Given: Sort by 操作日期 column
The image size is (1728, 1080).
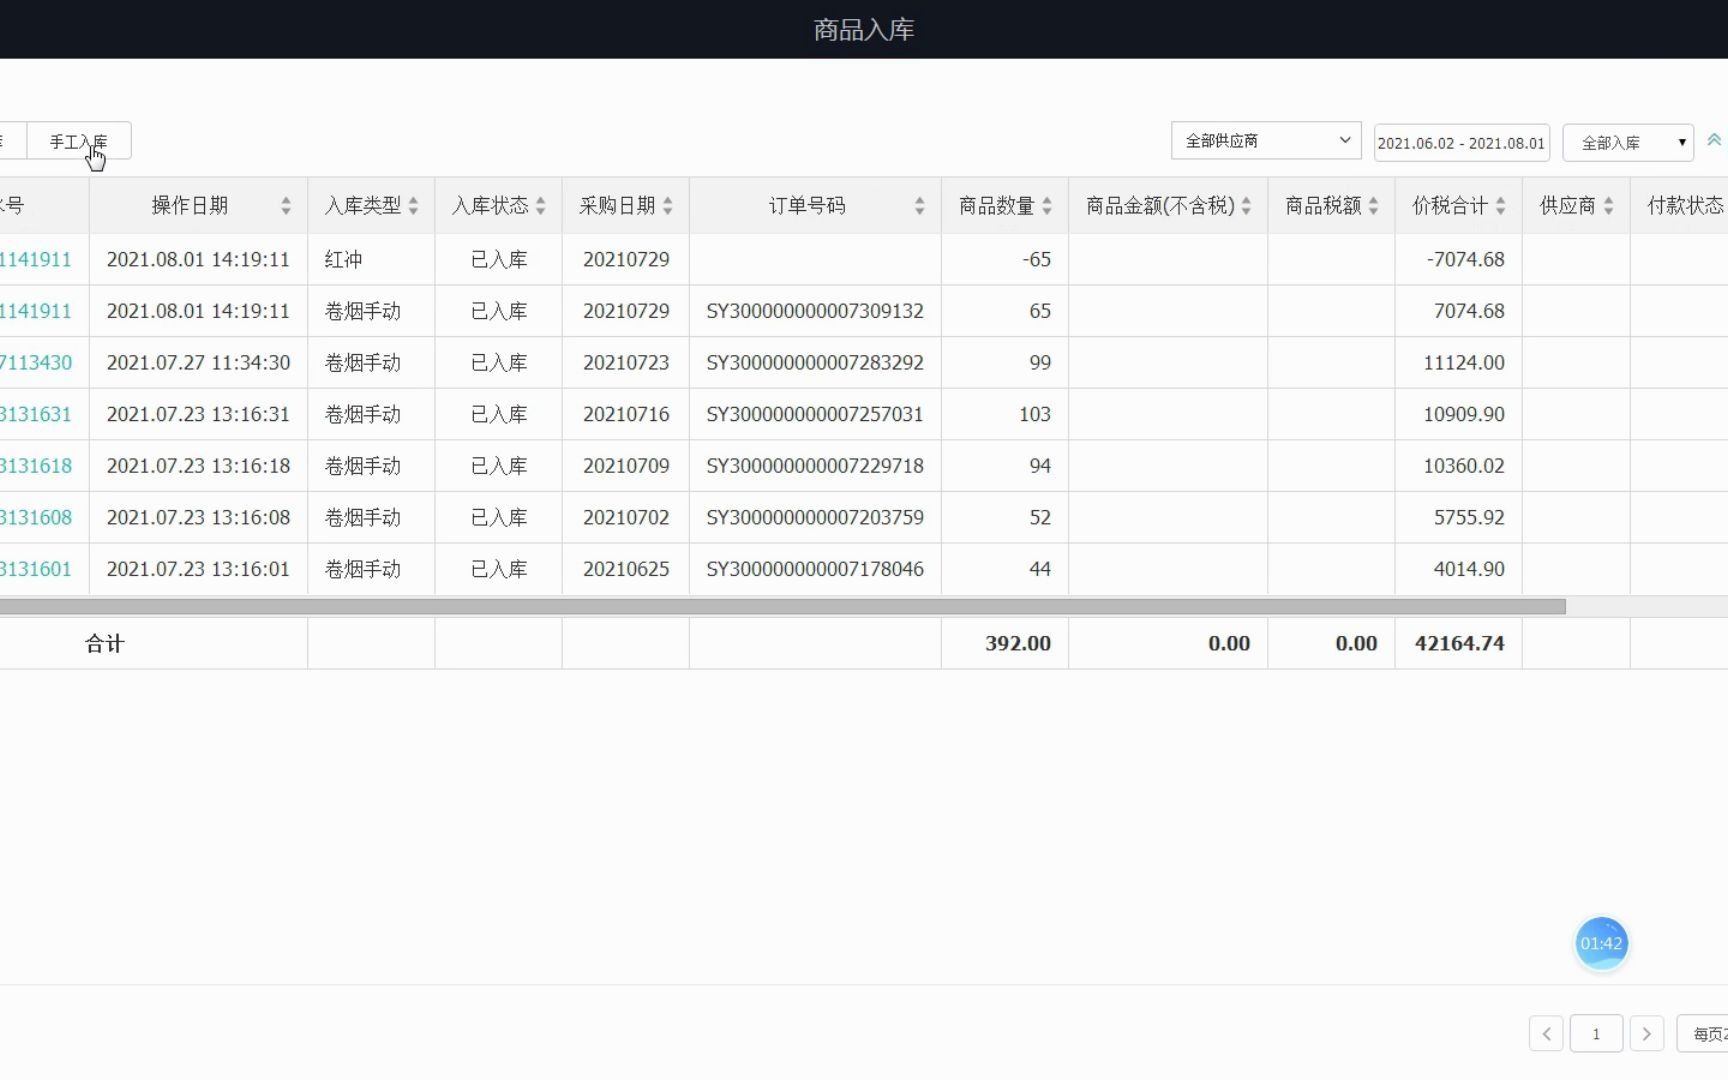Looking at the screenshot, I should point(286,206).
